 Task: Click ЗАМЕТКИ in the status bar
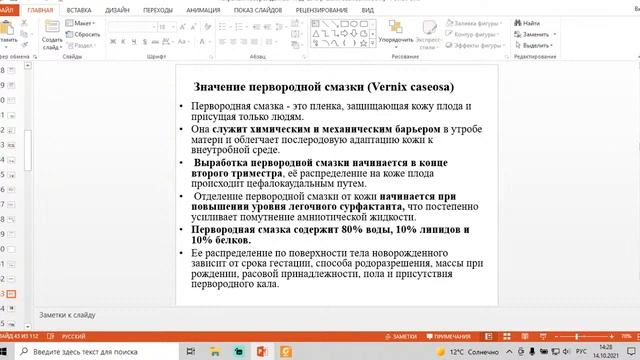click(x=401, y=336)
